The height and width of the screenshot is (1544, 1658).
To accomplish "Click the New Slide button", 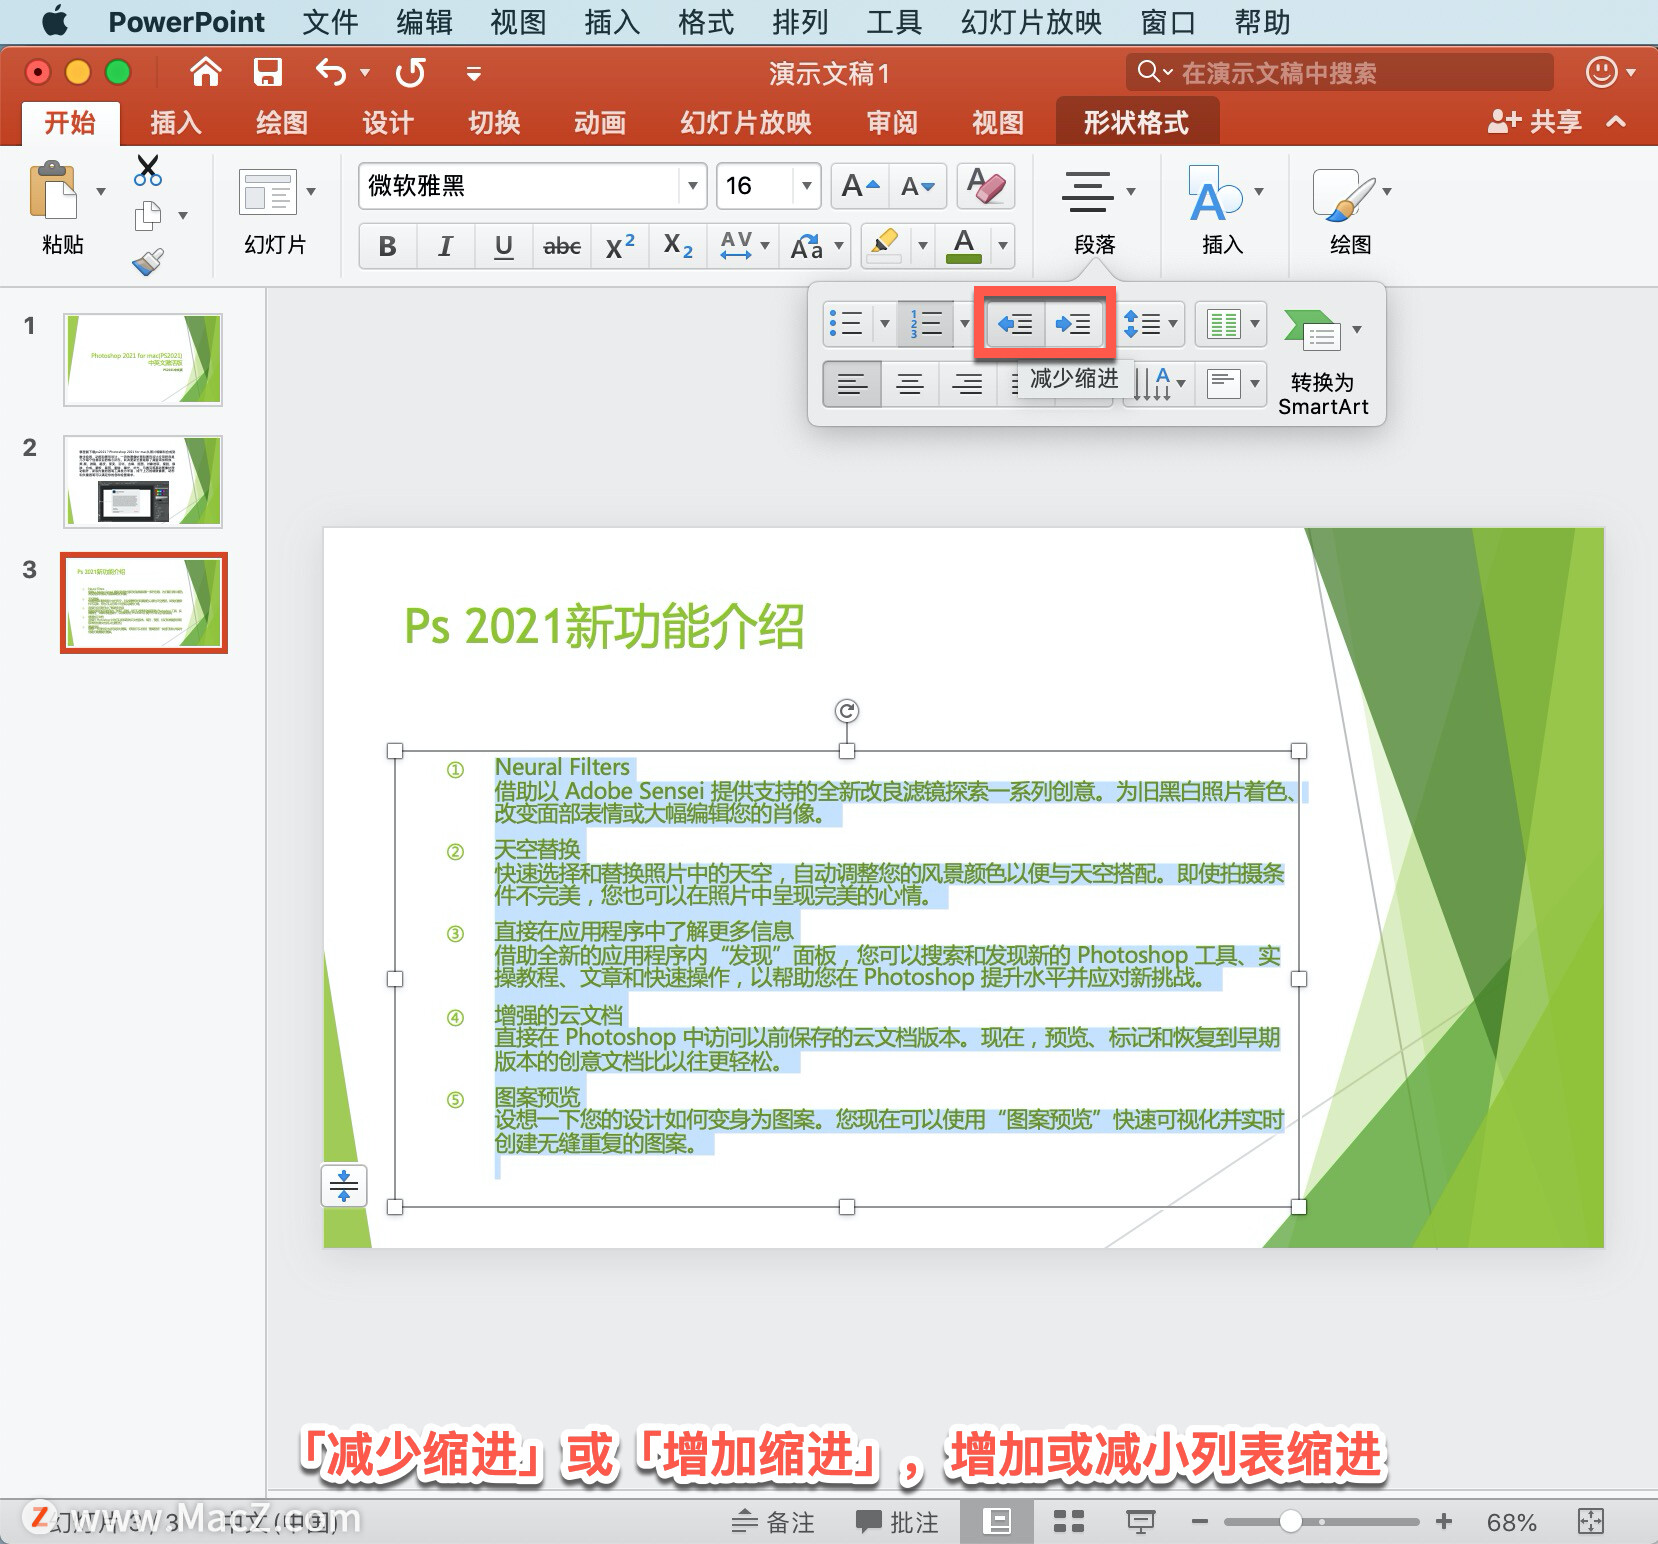I will click(x=267, y=192).
